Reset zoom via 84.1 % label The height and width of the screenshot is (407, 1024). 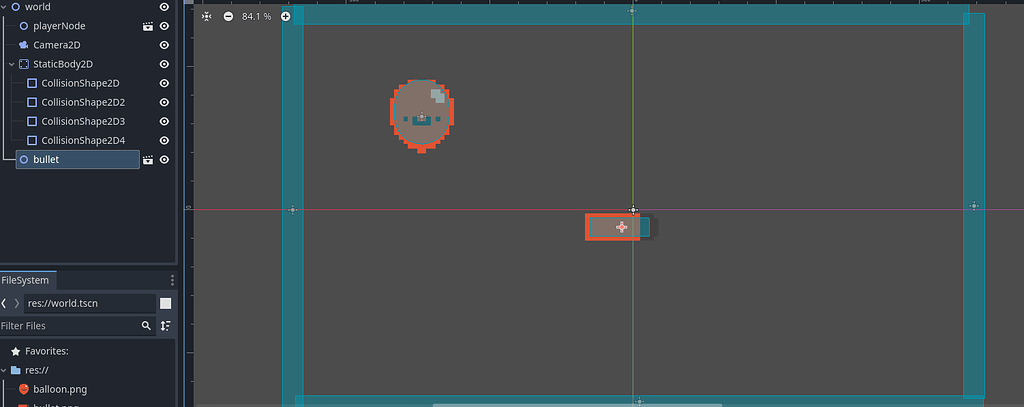tap(257, 16)
